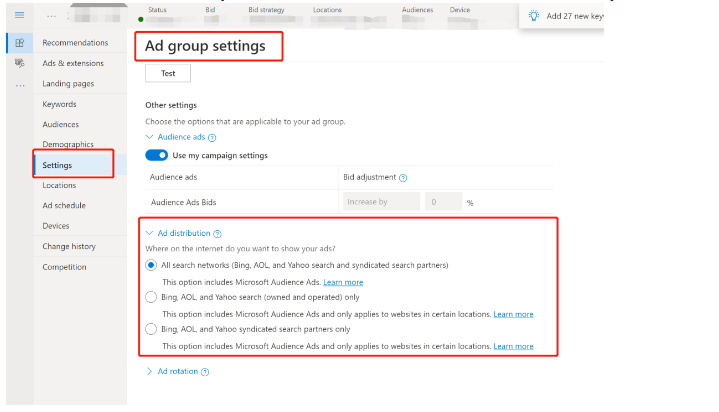Click the three-dots more icon in left rail
The image size is (719, 412).
(x=18, y=84)
